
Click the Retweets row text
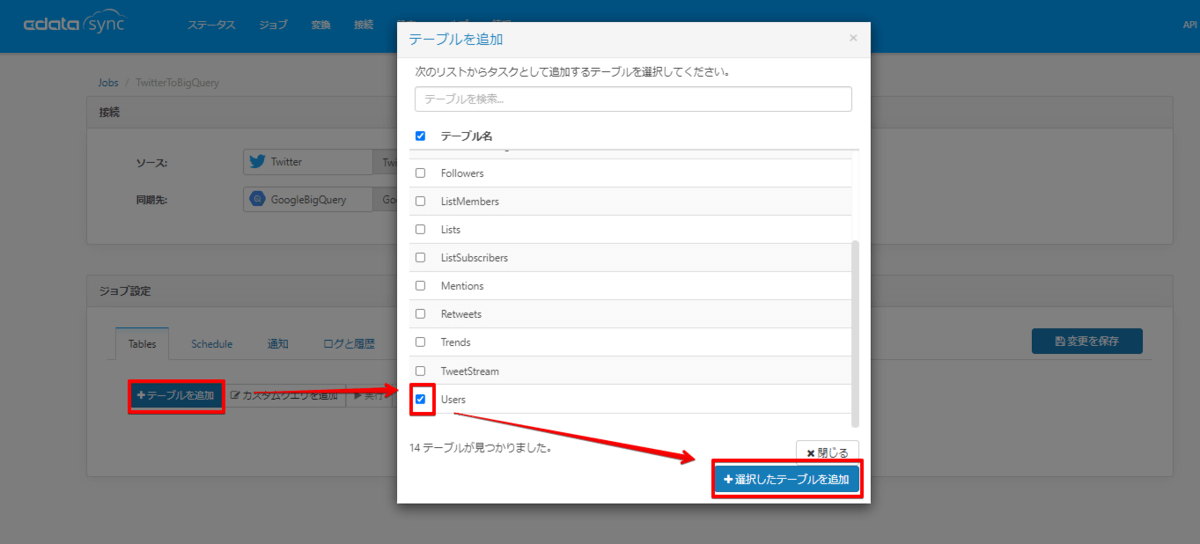point(461,314)
